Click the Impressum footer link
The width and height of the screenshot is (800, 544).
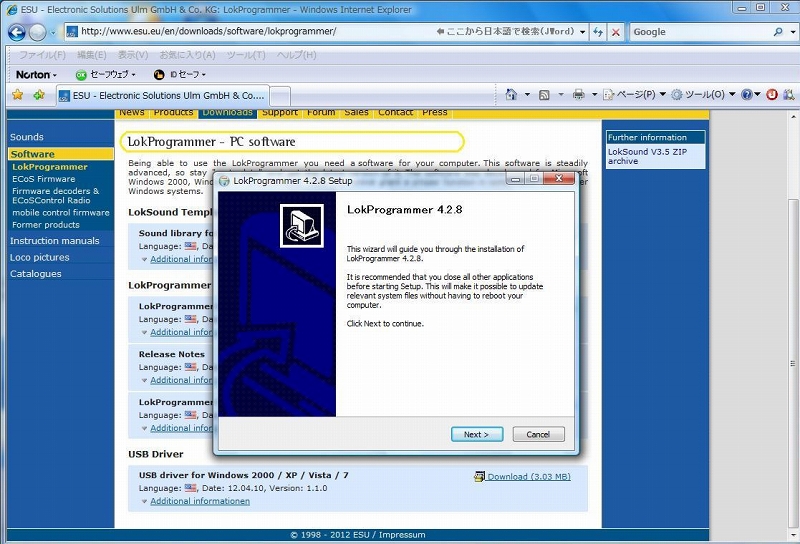(x=402, y=535)
